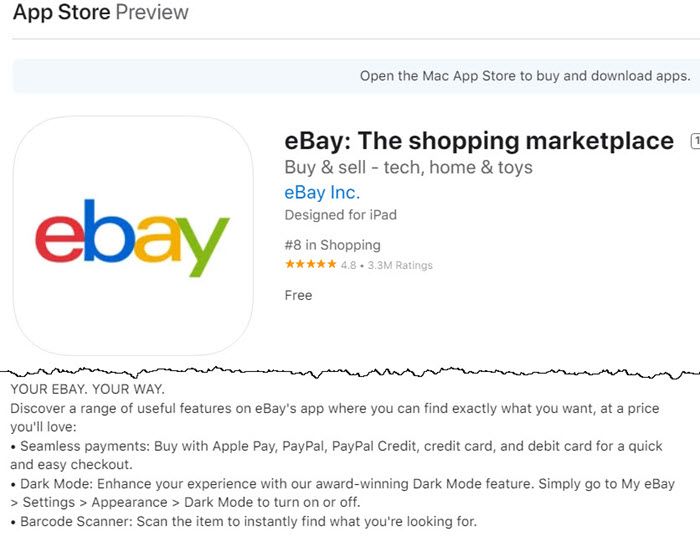The image size is (700, 552).
Task: Click the orange five-star rating icons
Action: [311, 264]
